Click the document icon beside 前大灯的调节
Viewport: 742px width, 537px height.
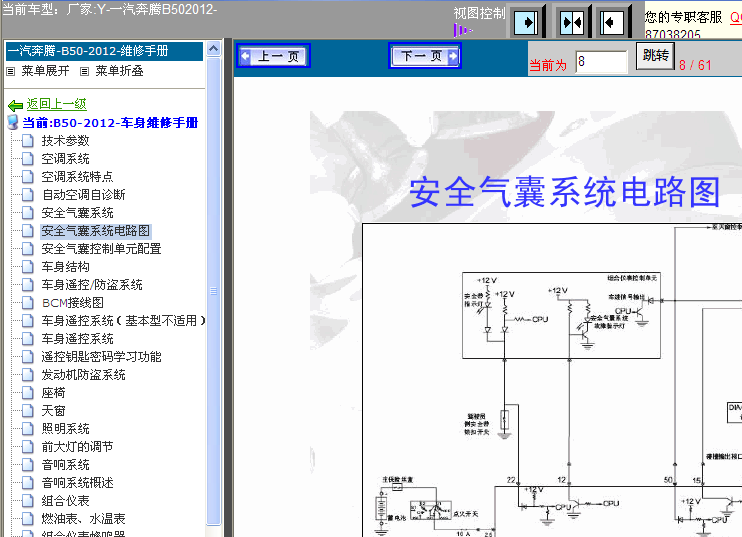pyautogui.click(x=28, y=446)
